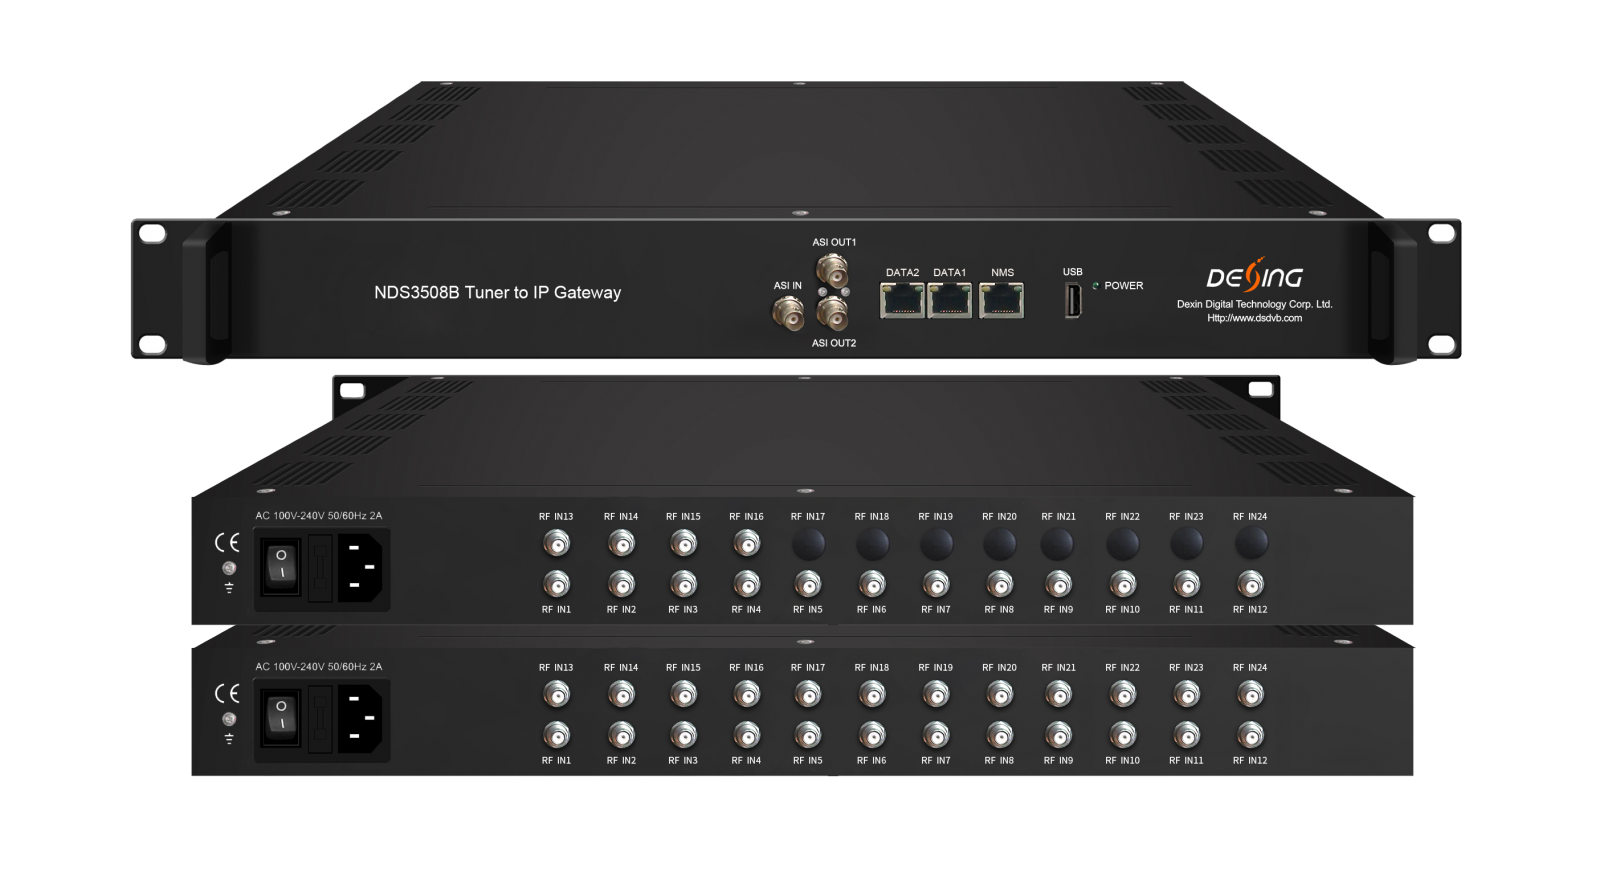Click the blanked RF IN24 port on middle unit
This screenshot has width=1600, height=880.
[1250, 543]
